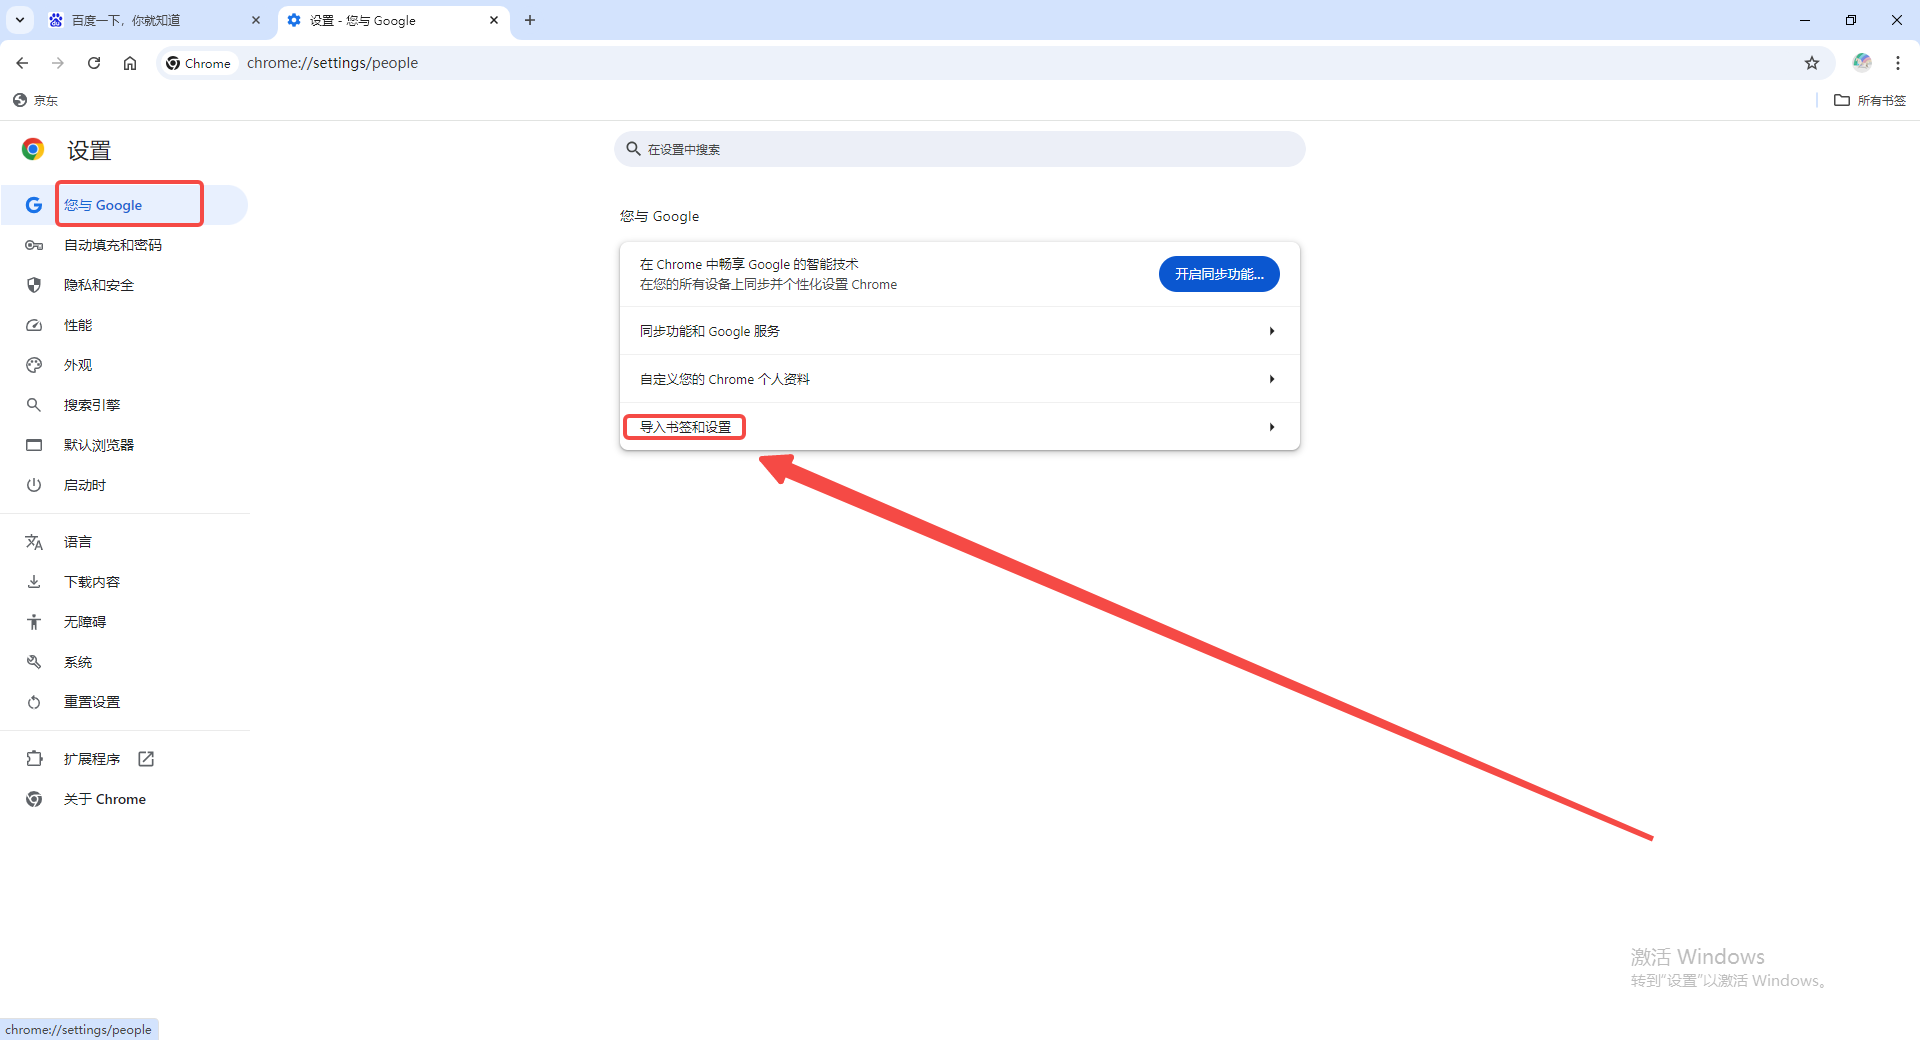
Task: Open 语言 settings section
Action: 125,542
